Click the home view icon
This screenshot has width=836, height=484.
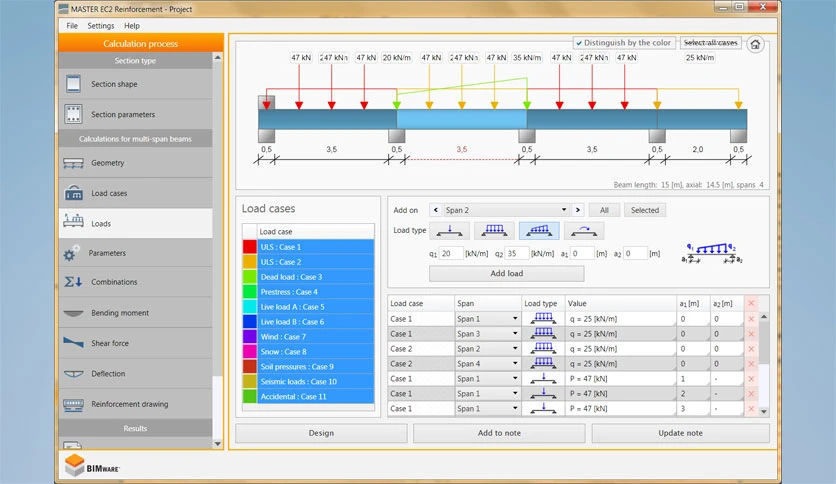point(755,44)
